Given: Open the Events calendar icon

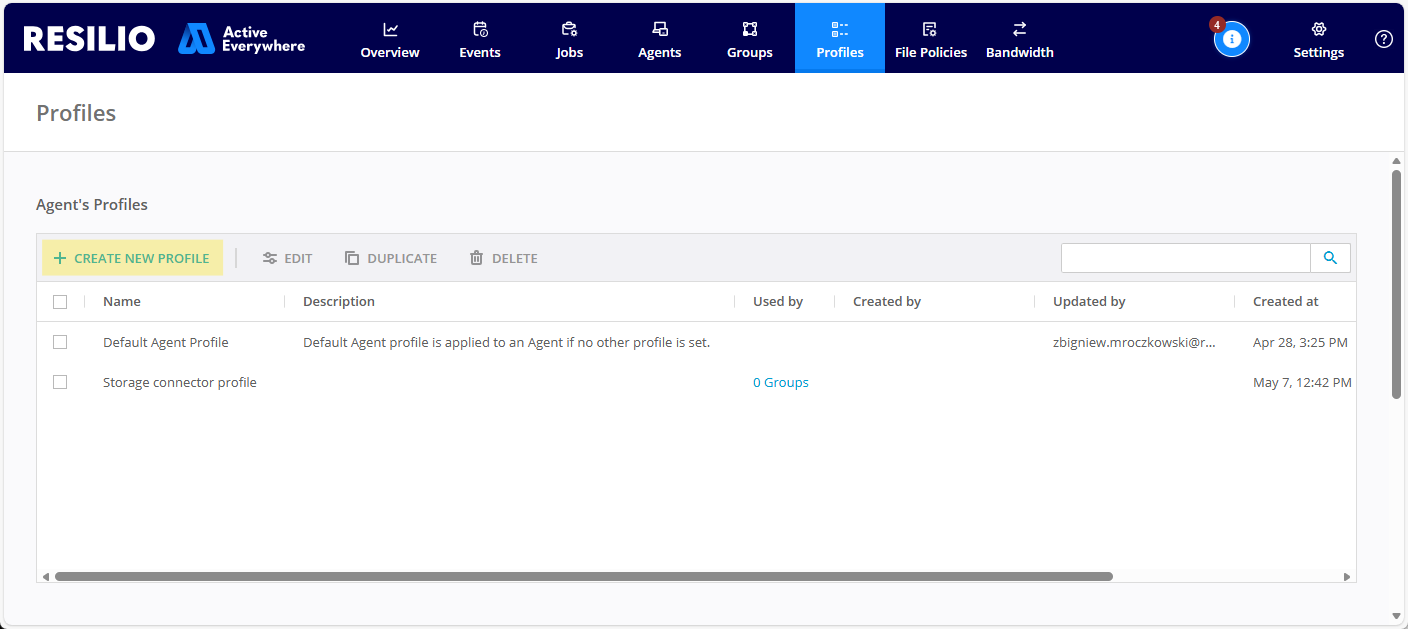Looking at the screenshot, I should pos(479,29).
